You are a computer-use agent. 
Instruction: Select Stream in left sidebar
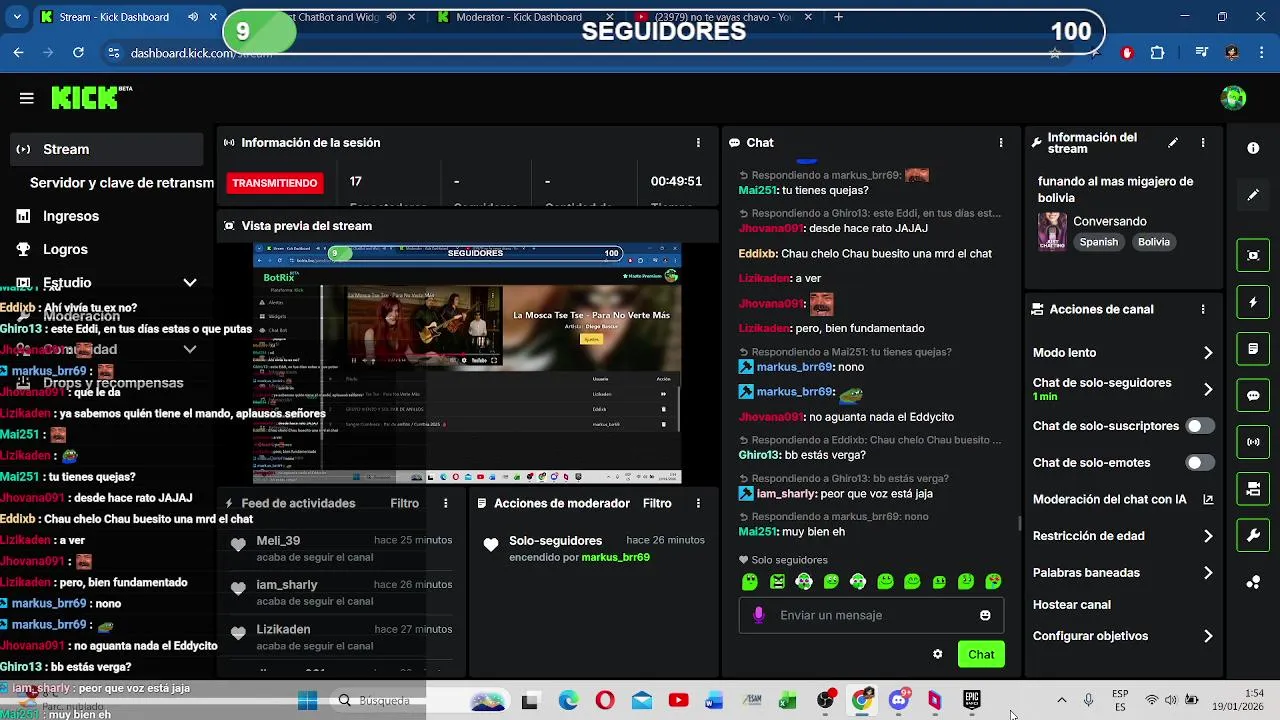point(107,149)
